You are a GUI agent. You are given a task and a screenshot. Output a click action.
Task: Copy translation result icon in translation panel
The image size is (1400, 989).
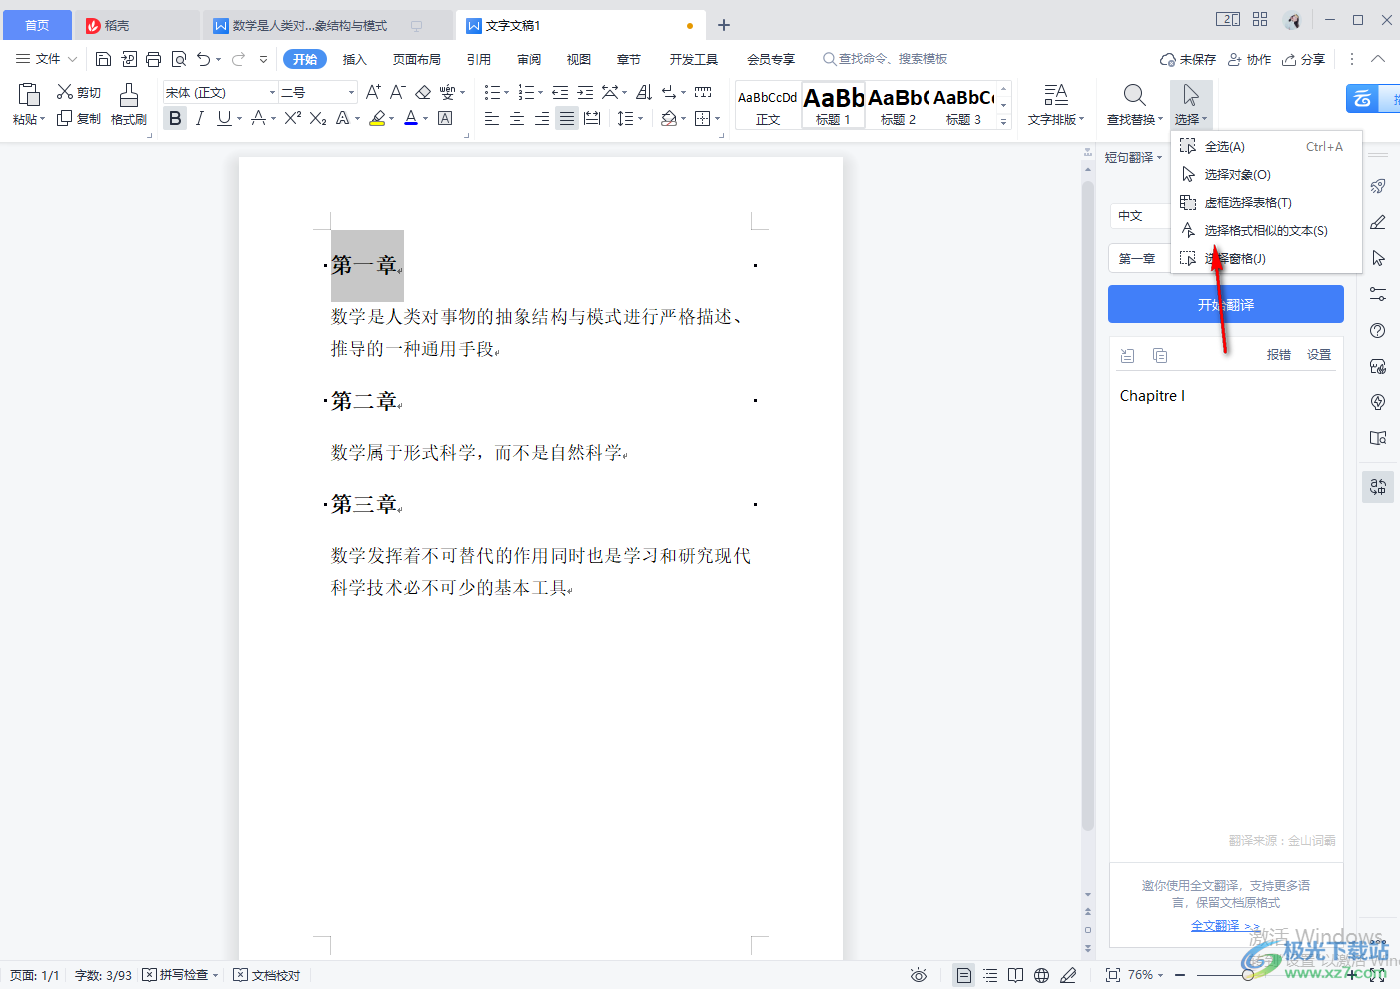coord(1160,355)
